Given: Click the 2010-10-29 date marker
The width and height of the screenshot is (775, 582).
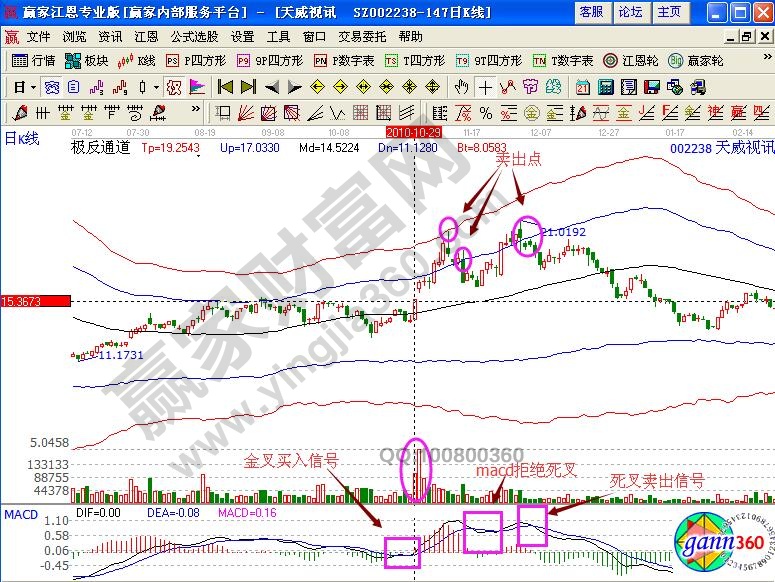Looking at the screenshot, I should [x=412, y=131].
